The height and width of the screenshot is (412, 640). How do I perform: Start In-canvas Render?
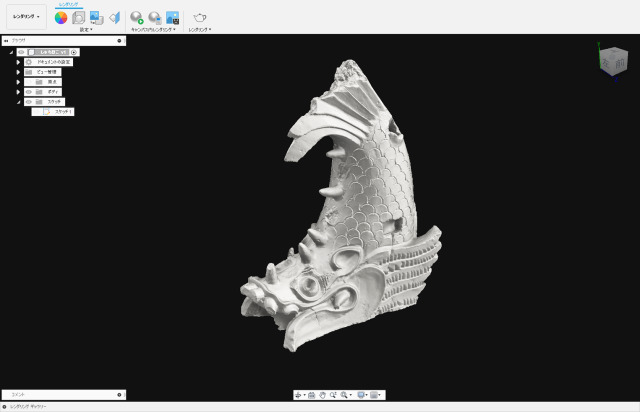click(137, 17)
